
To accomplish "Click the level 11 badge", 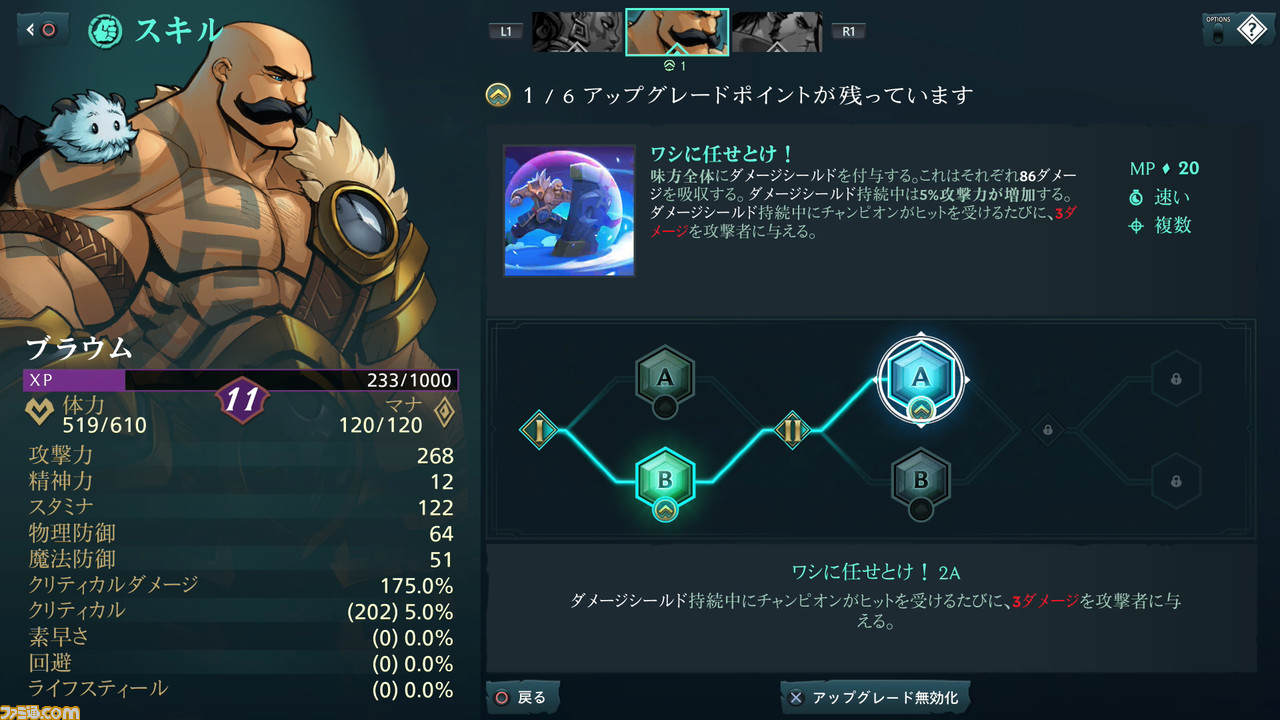I will (x=241, y=401).
